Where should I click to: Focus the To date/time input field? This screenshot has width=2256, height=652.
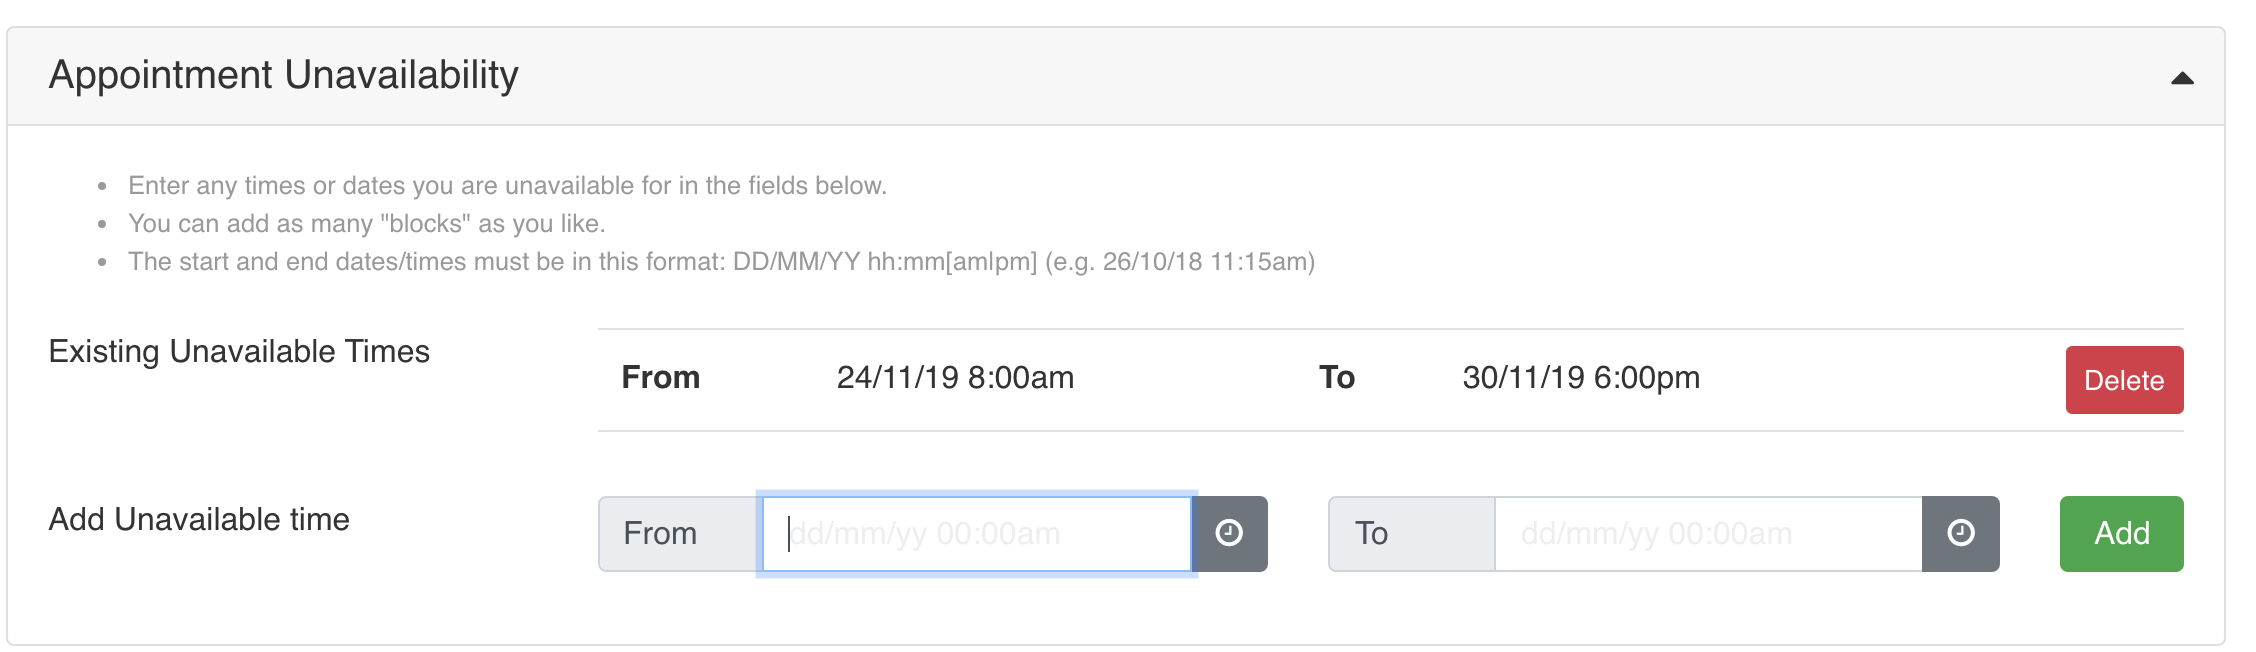1707,534
